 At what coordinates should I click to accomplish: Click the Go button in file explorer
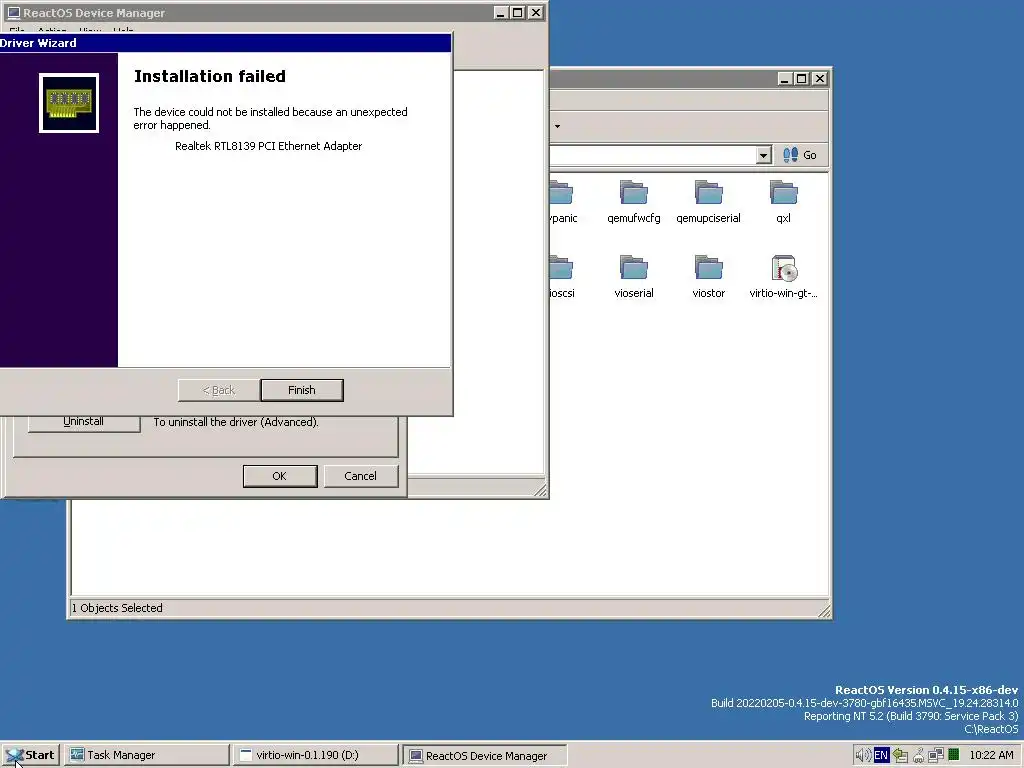pyautogui.click(x=800, y=155)
